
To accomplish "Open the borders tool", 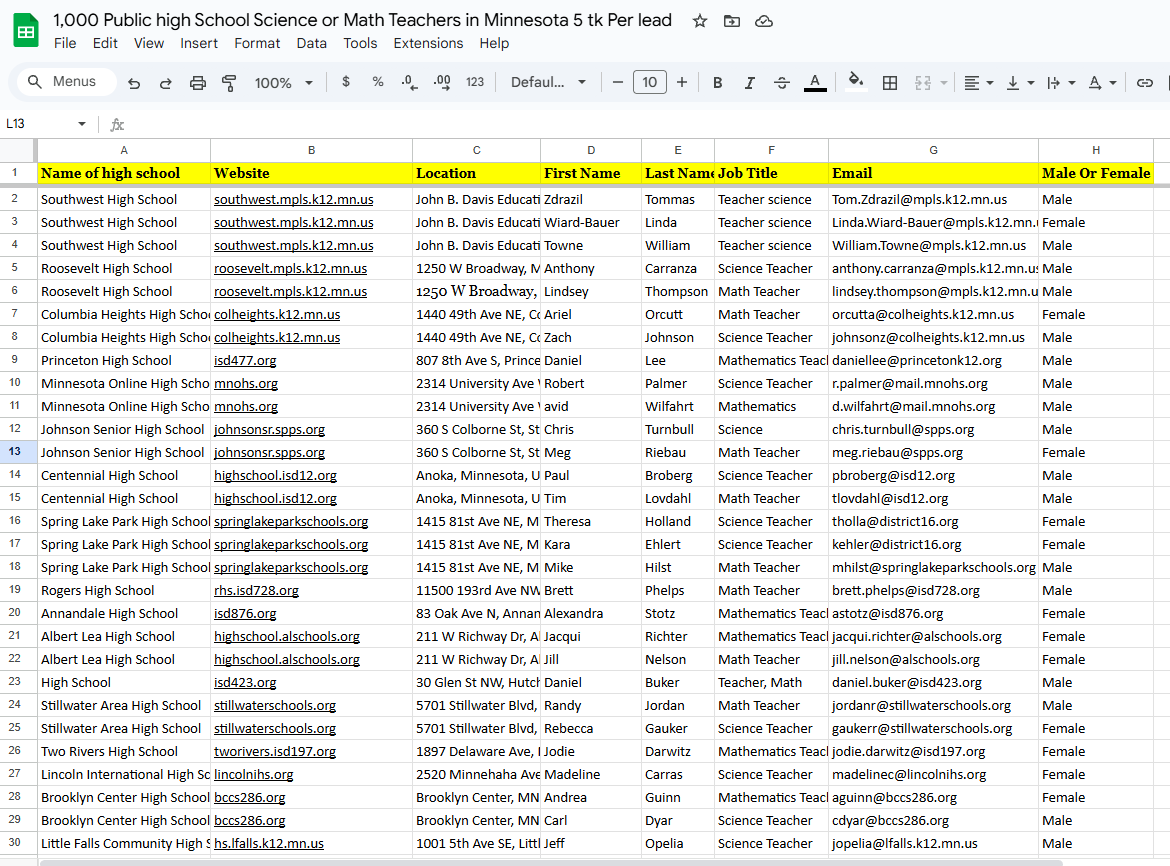I will click(x=889, y=83).
